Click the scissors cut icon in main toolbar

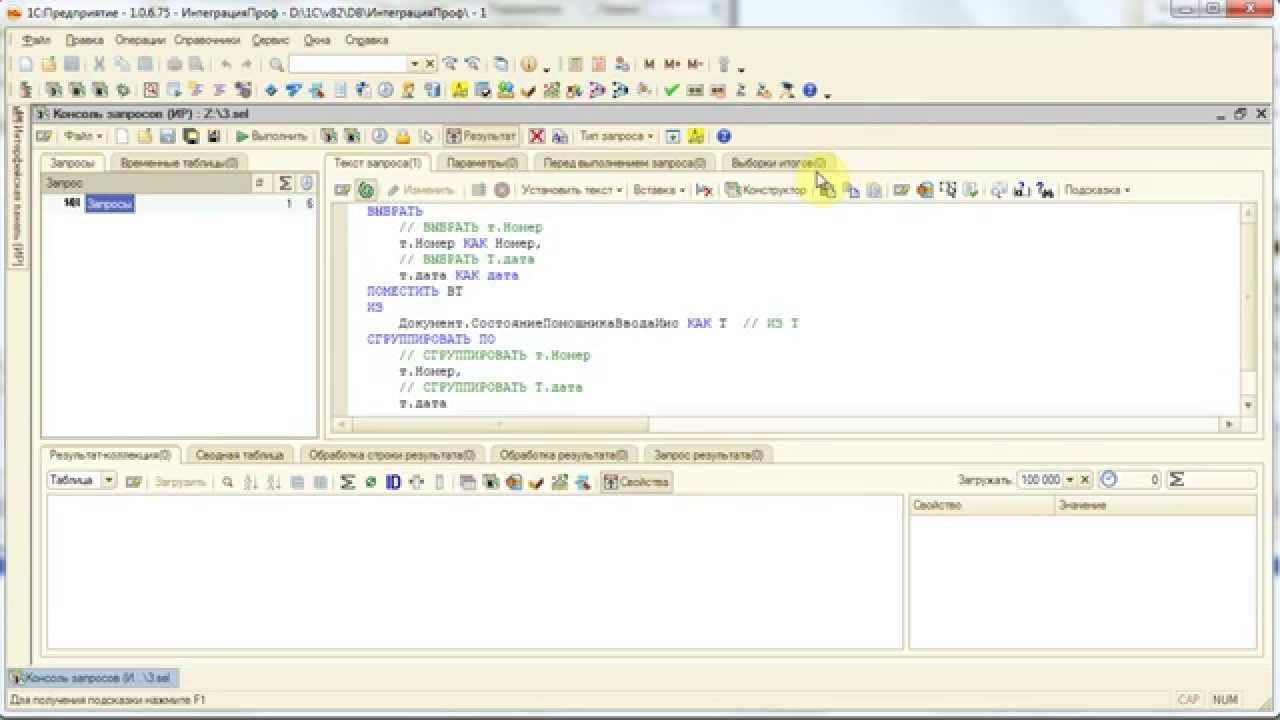pos(99,64)
